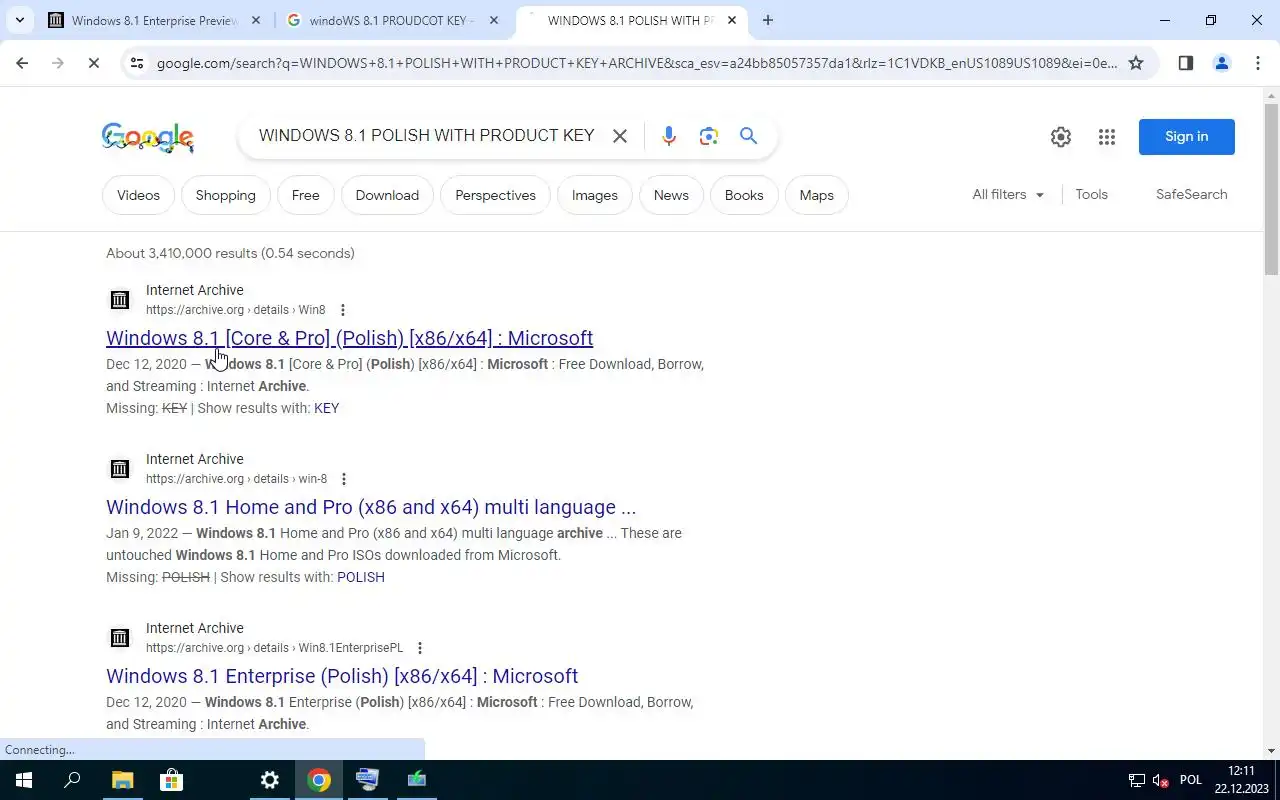Image resolution: width=1280 pixels, height=800 pixels.
Task: Filter results by Images
Action: pos(595,195)
